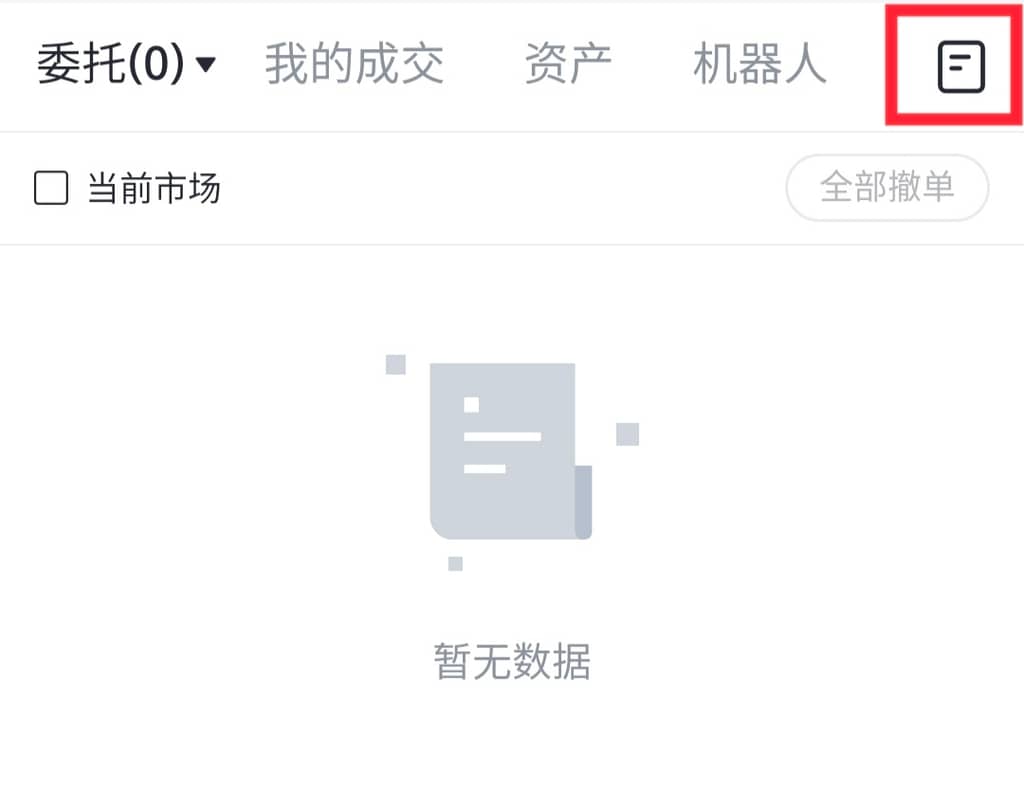The image size is (1024, 789).
Task: Tap the empty-state document illustration
Action: [511, 451]
